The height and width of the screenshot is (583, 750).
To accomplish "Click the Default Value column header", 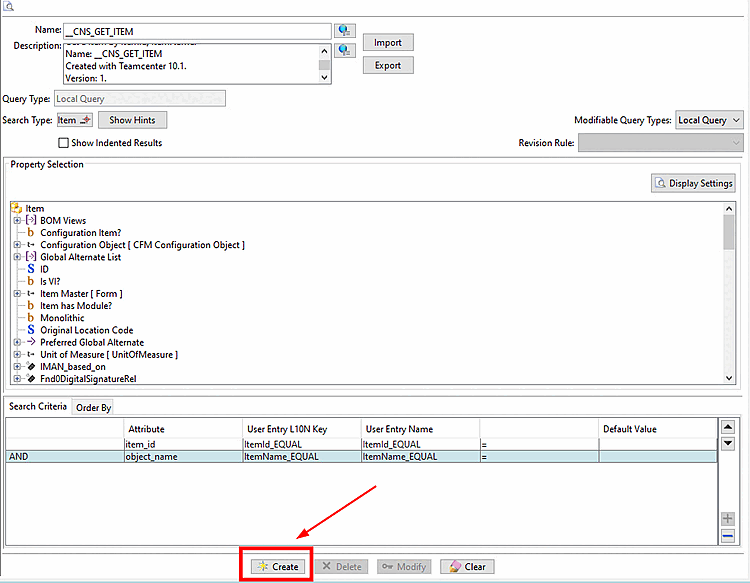I will 658,429.
